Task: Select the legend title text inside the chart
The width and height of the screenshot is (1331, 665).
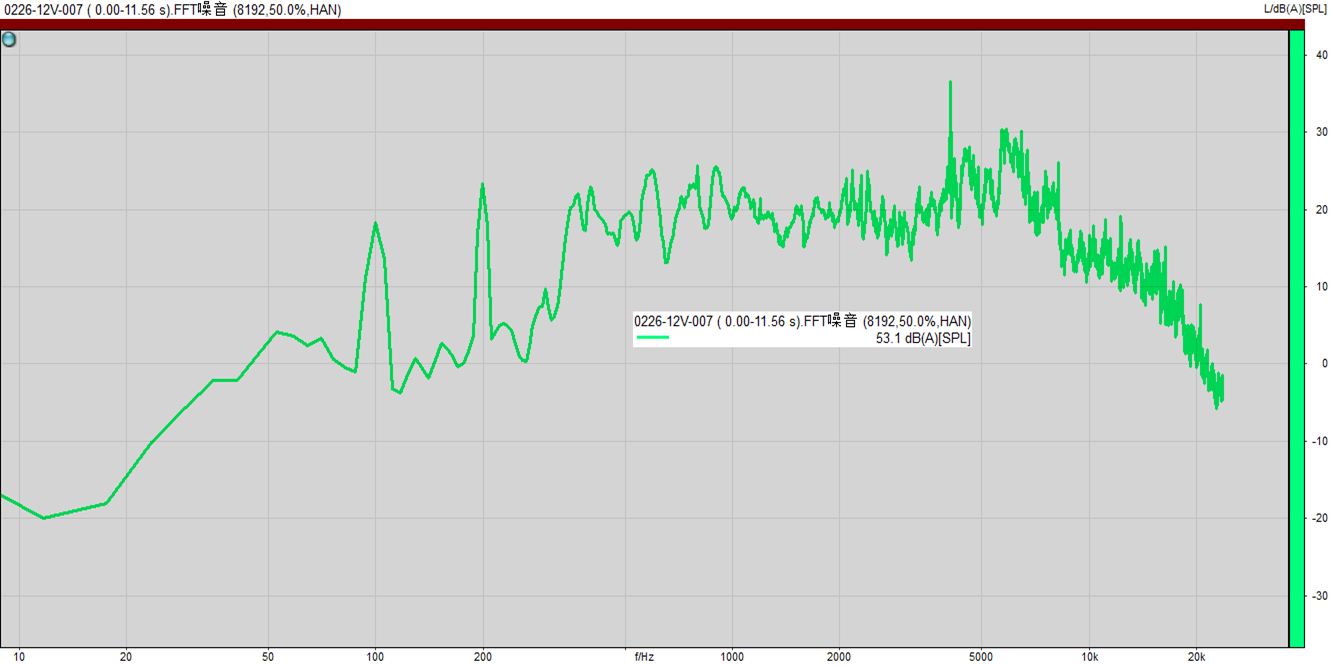Action: (802, 321)
